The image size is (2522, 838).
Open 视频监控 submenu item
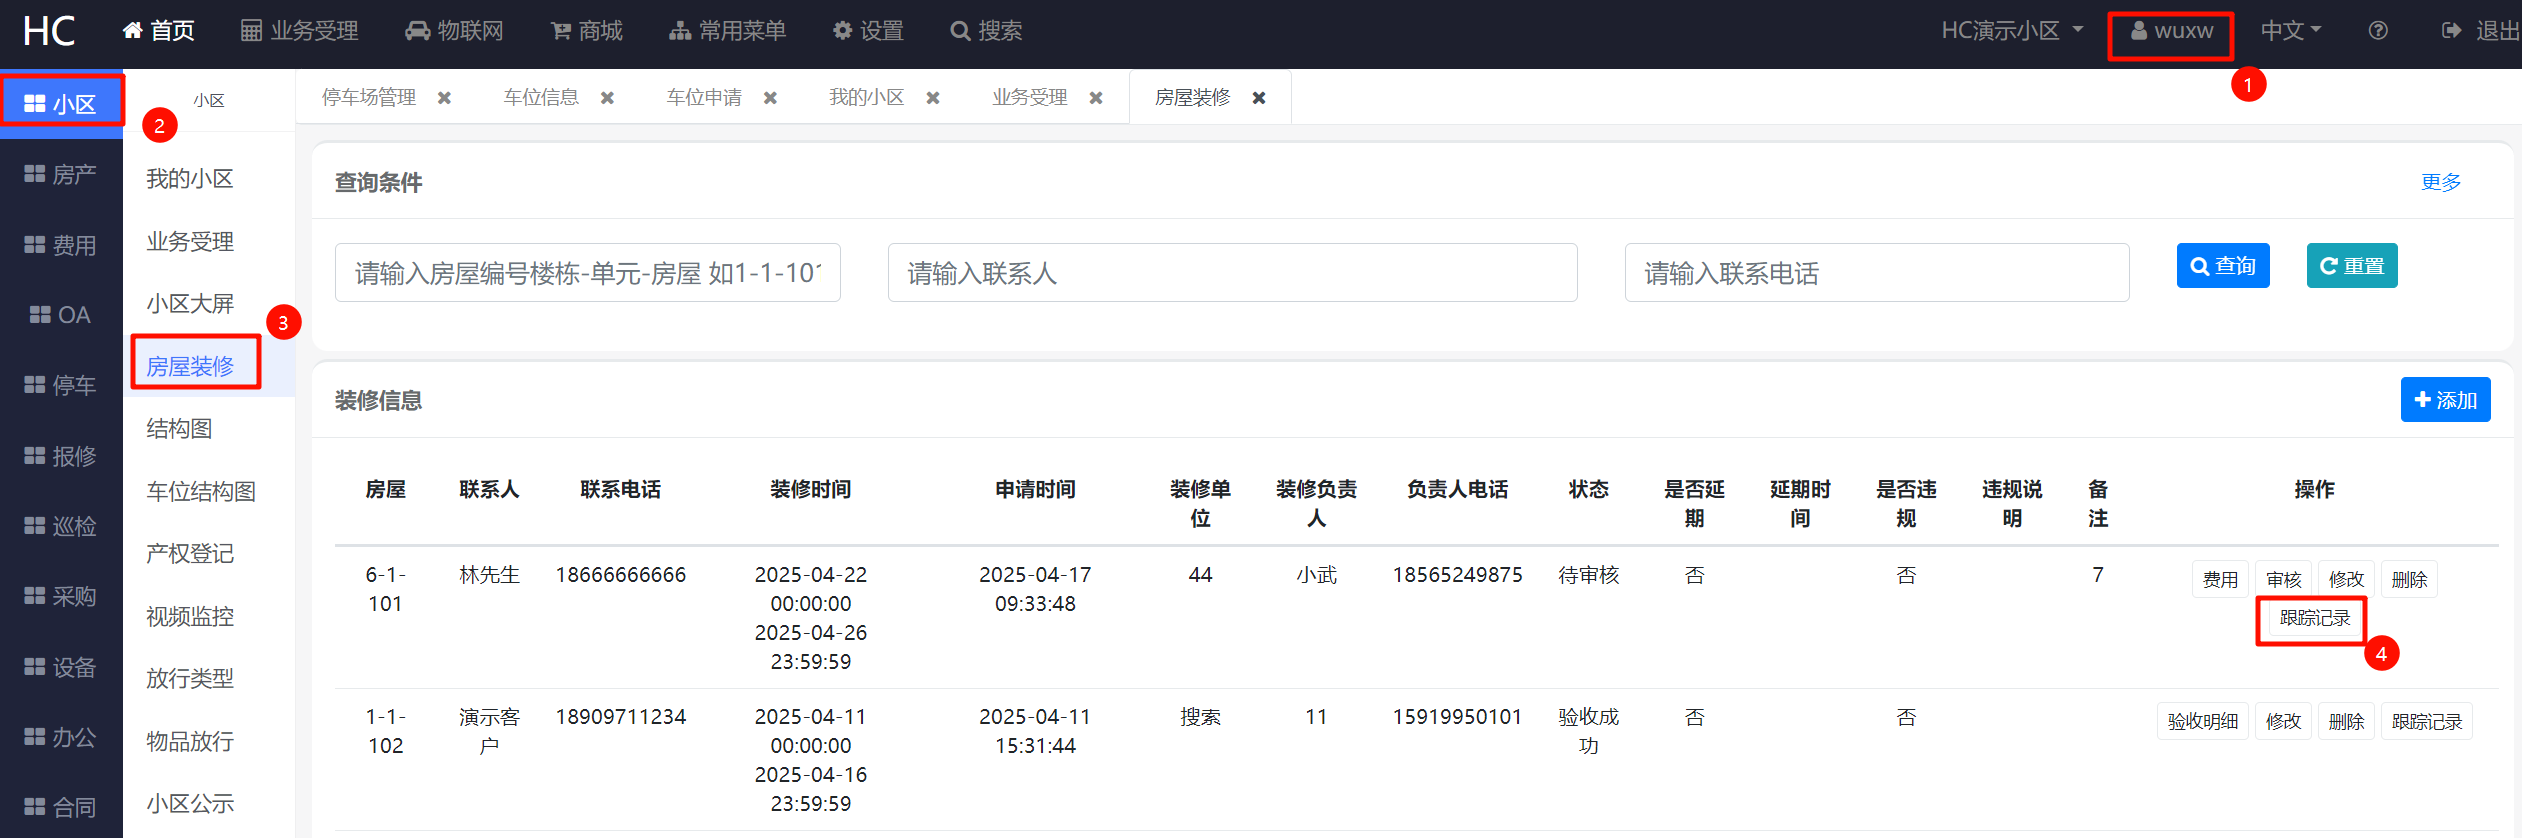click(x=190, y=617)
